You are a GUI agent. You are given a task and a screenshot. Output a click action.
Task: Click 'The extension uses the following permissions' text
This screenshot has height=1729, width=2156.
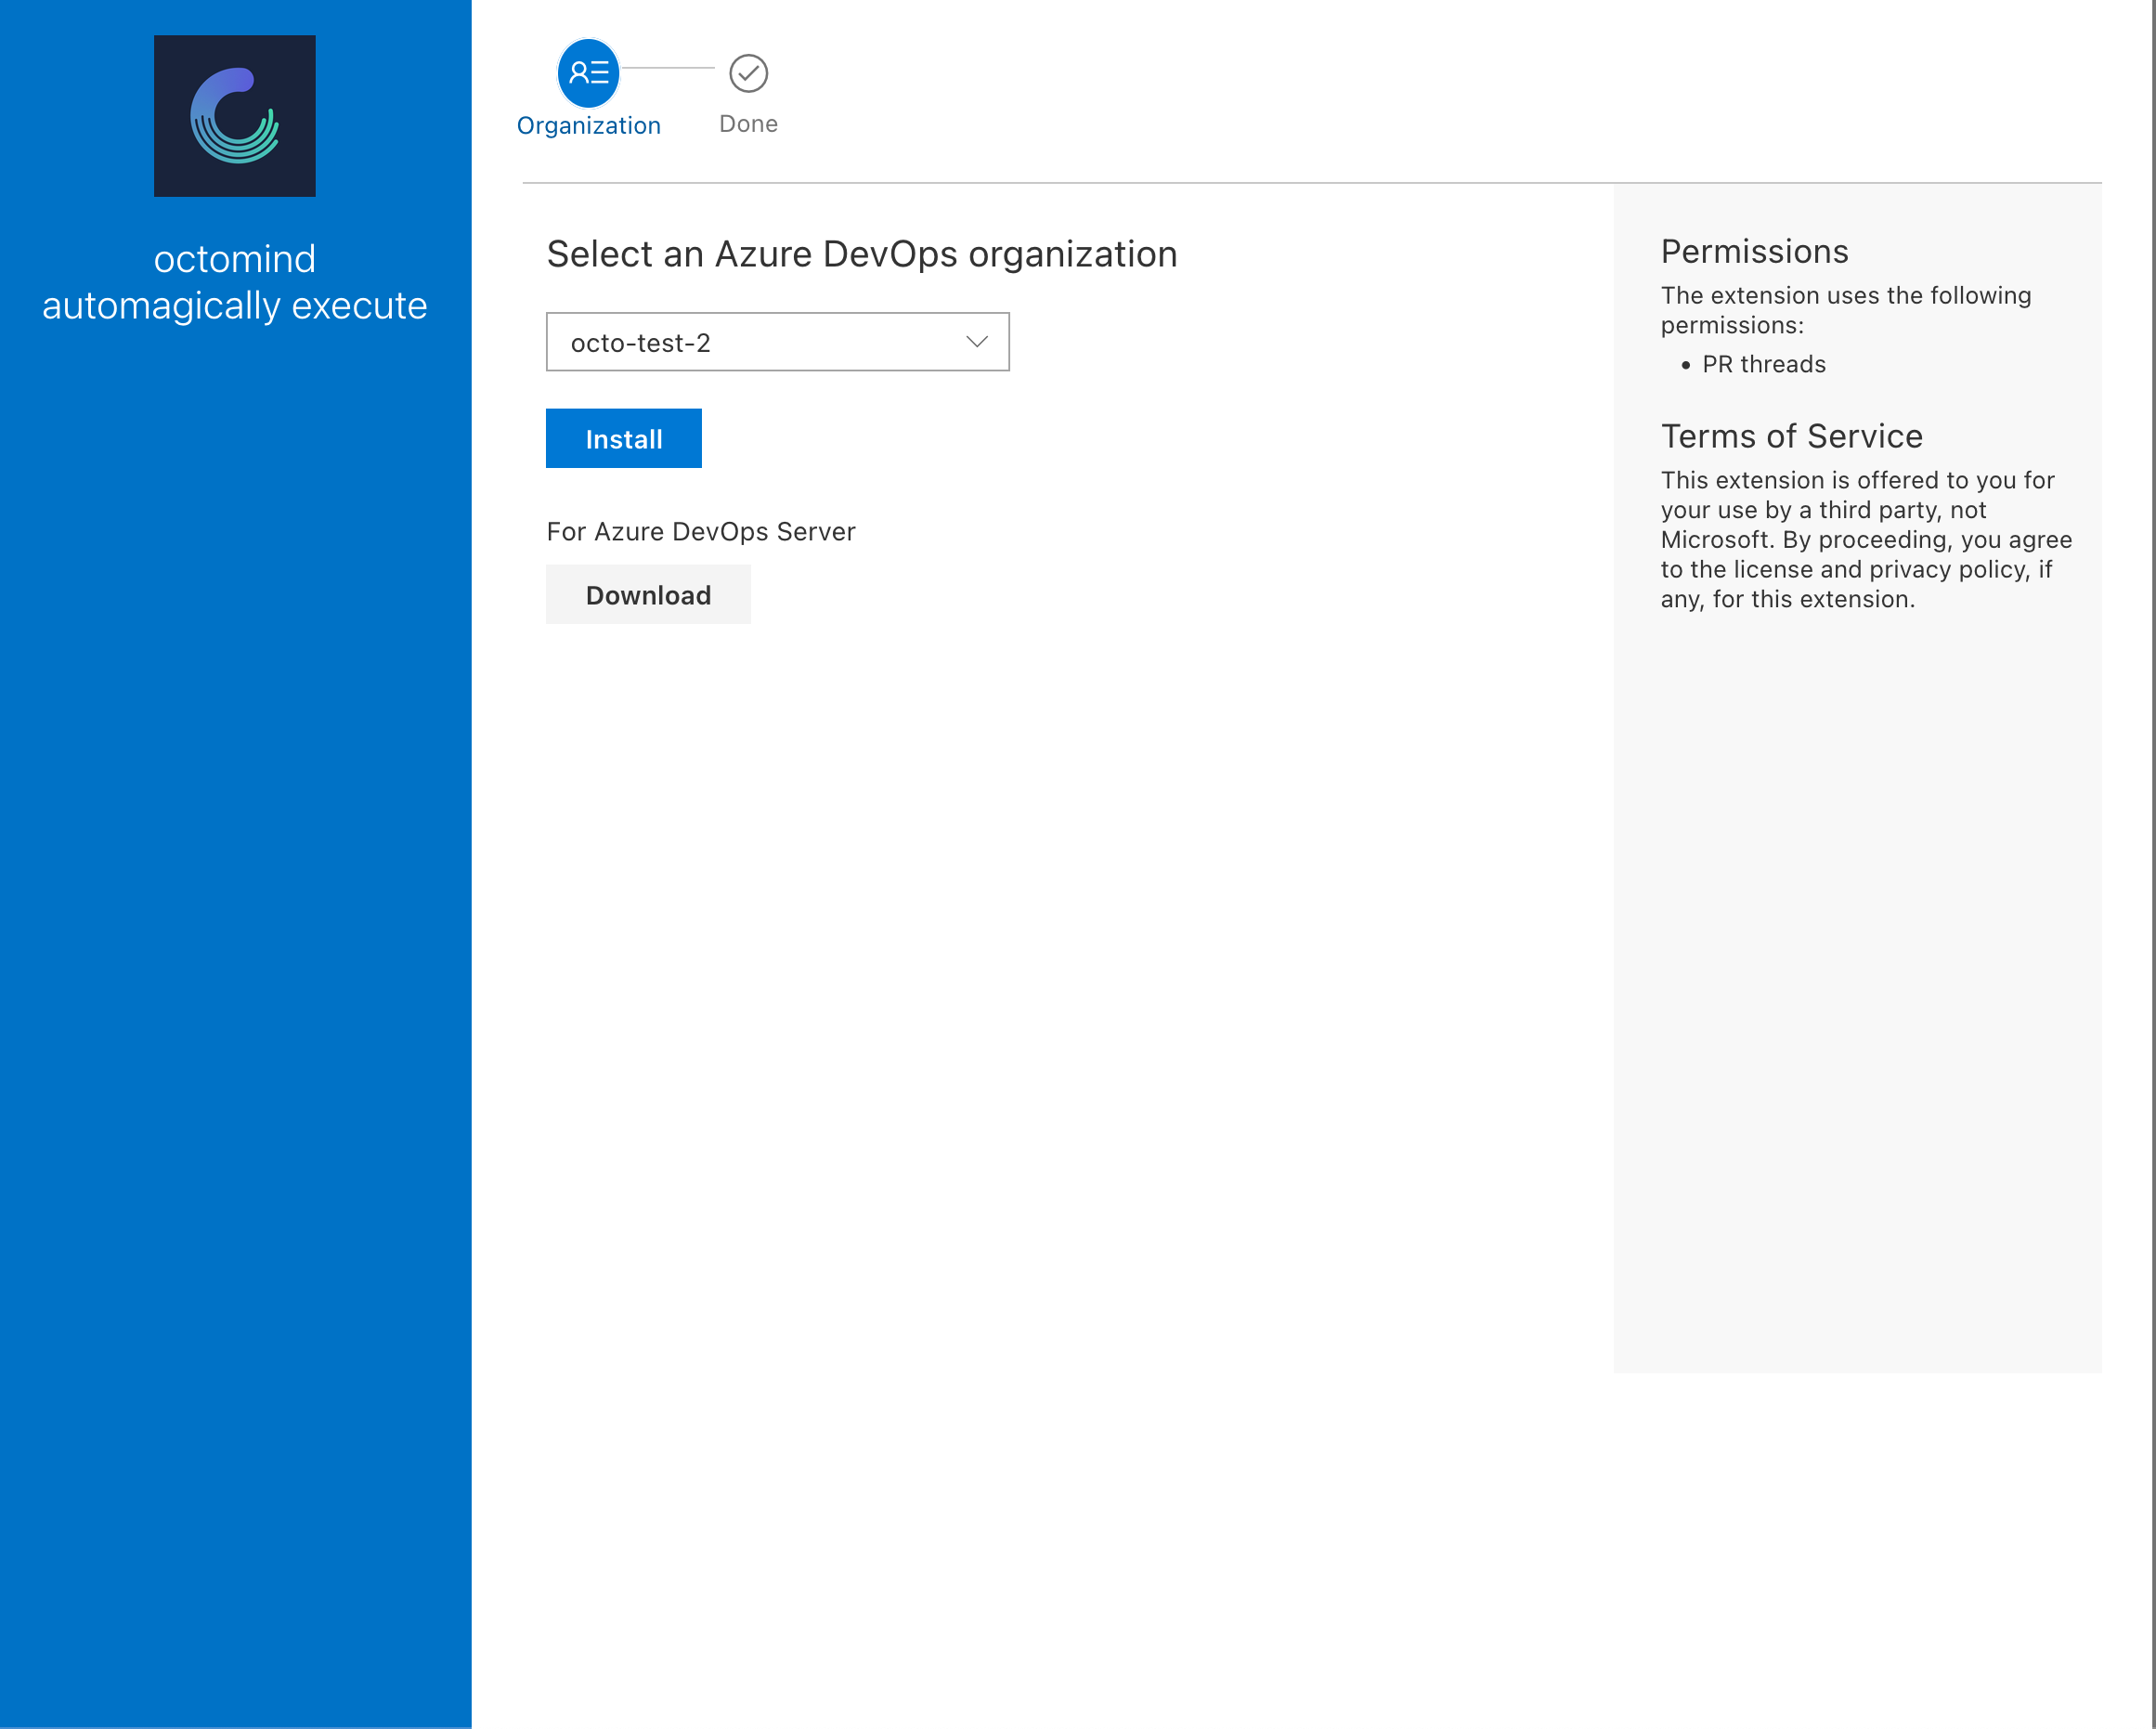coord(1846,310)
